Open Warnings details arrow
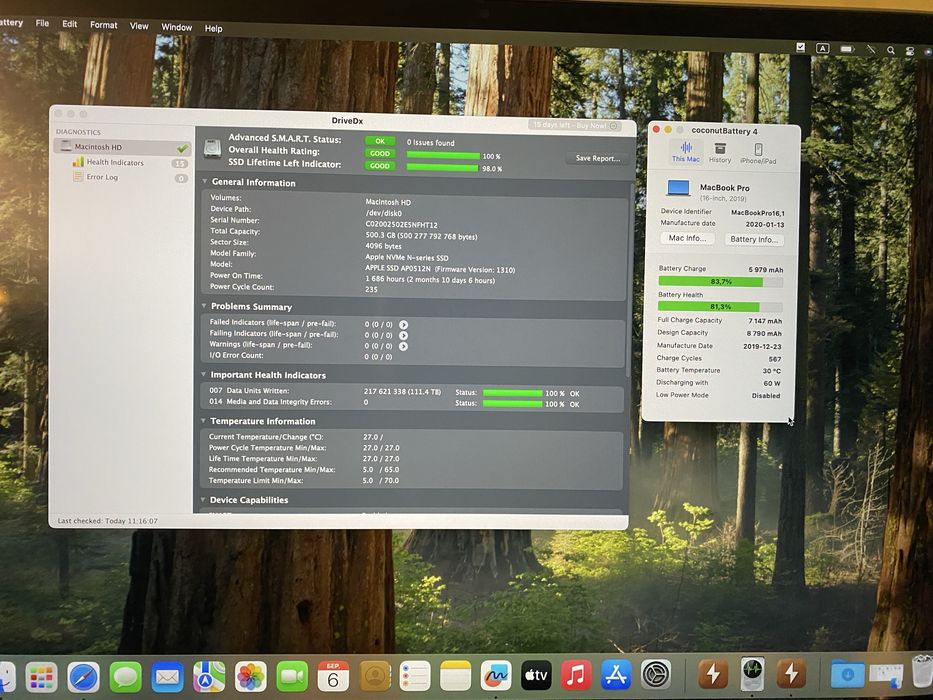This screenshot has height=700, width=933. (x=403, y=346)
